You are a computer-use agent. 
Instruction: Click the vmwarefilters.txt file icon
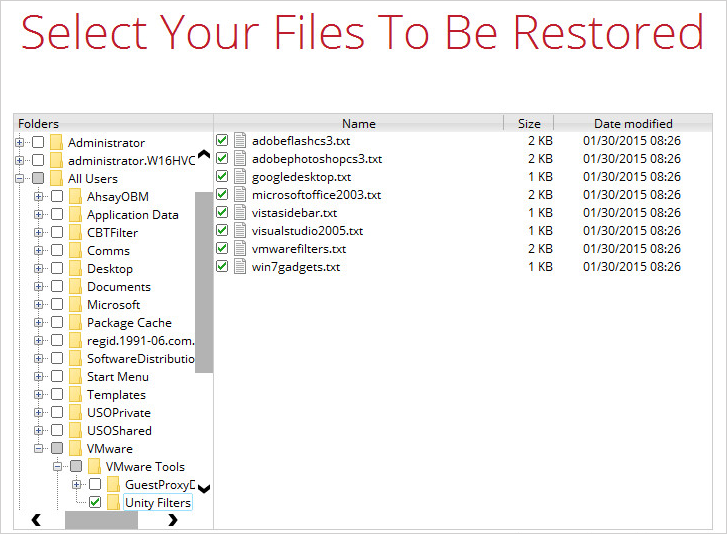(239, 249)
